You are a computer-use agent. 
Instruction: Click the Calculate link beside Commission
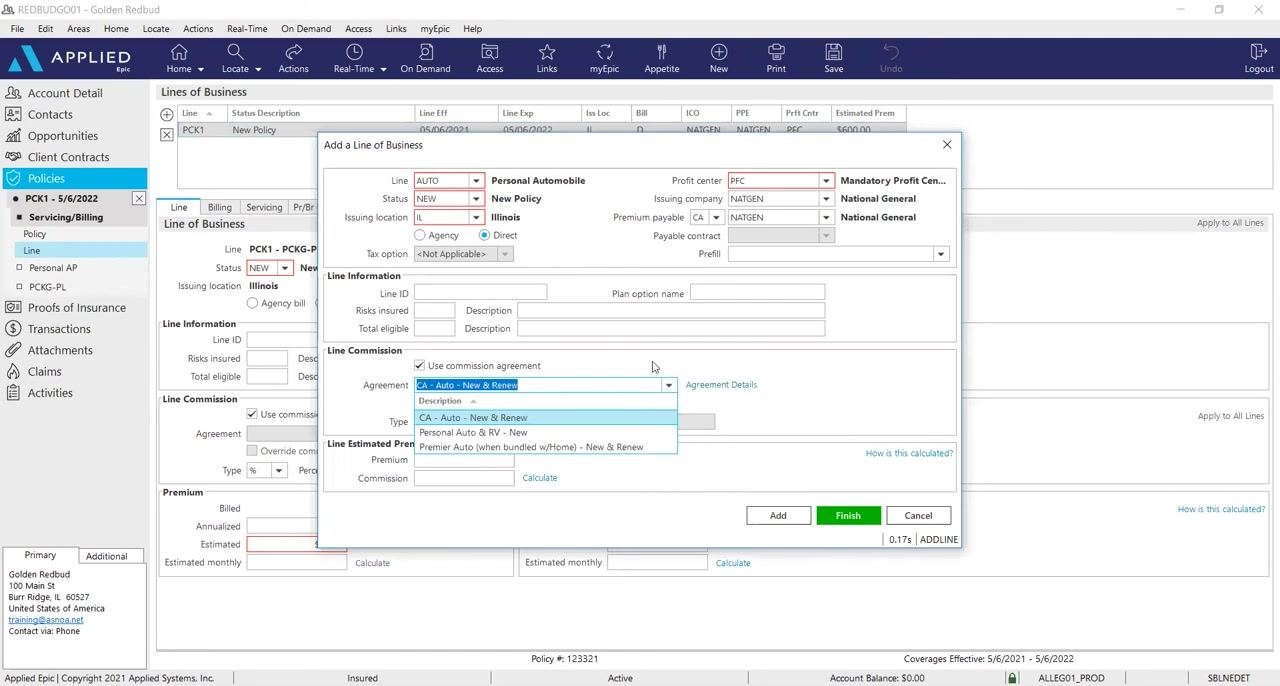point(540,478)
